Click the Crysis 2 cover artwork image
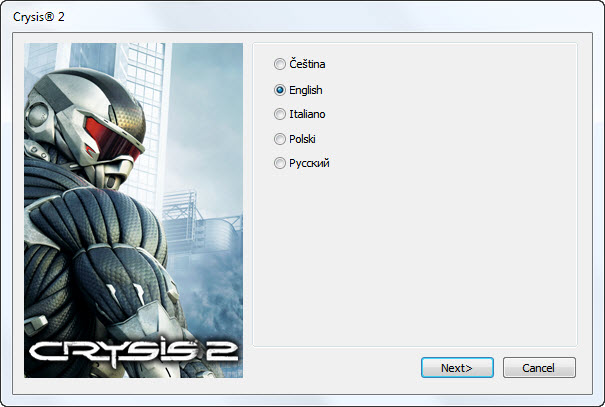This screenshot has width=605, height=407. [x=134, y=210]
